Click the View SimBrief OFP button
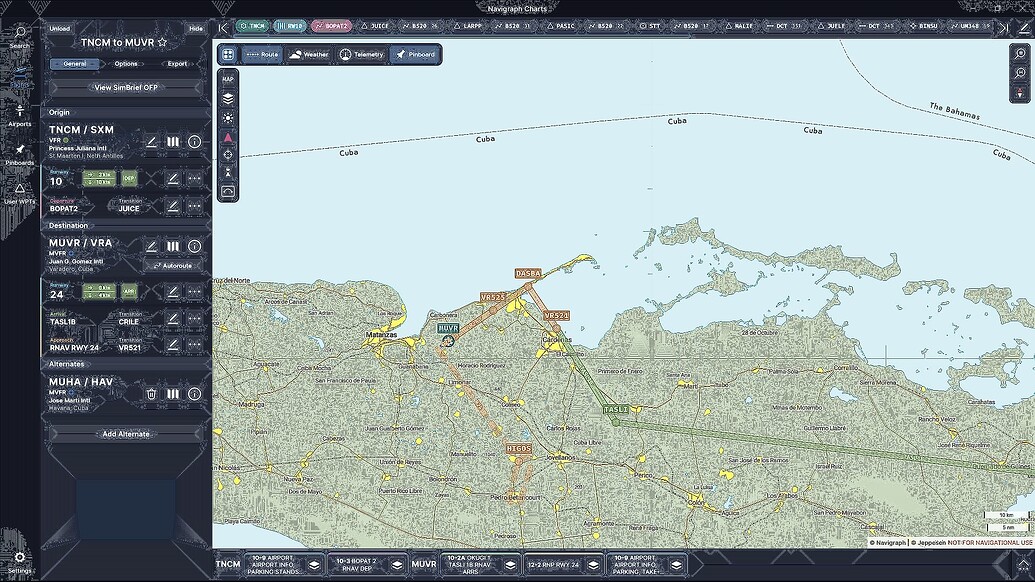This screenshot has width=1035, height=582. (x=124, y=87)
